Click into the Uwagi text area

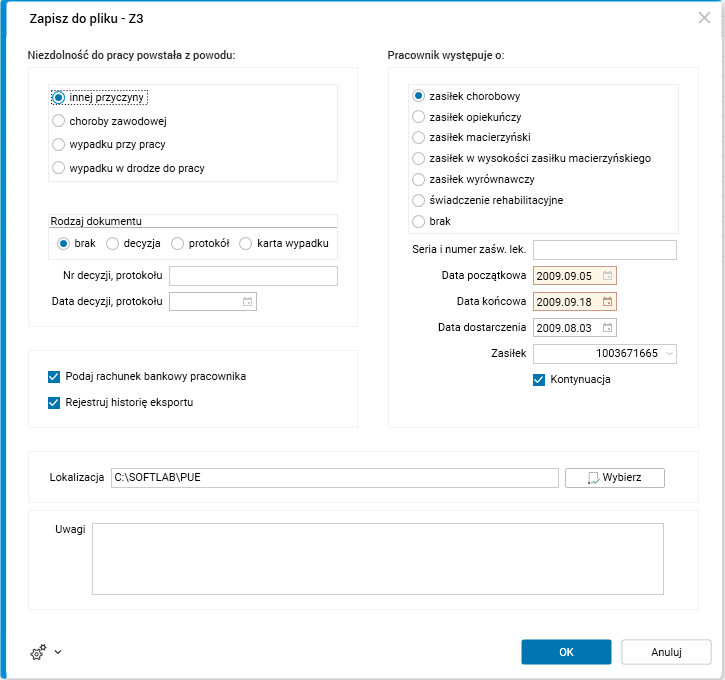point(377,559)
